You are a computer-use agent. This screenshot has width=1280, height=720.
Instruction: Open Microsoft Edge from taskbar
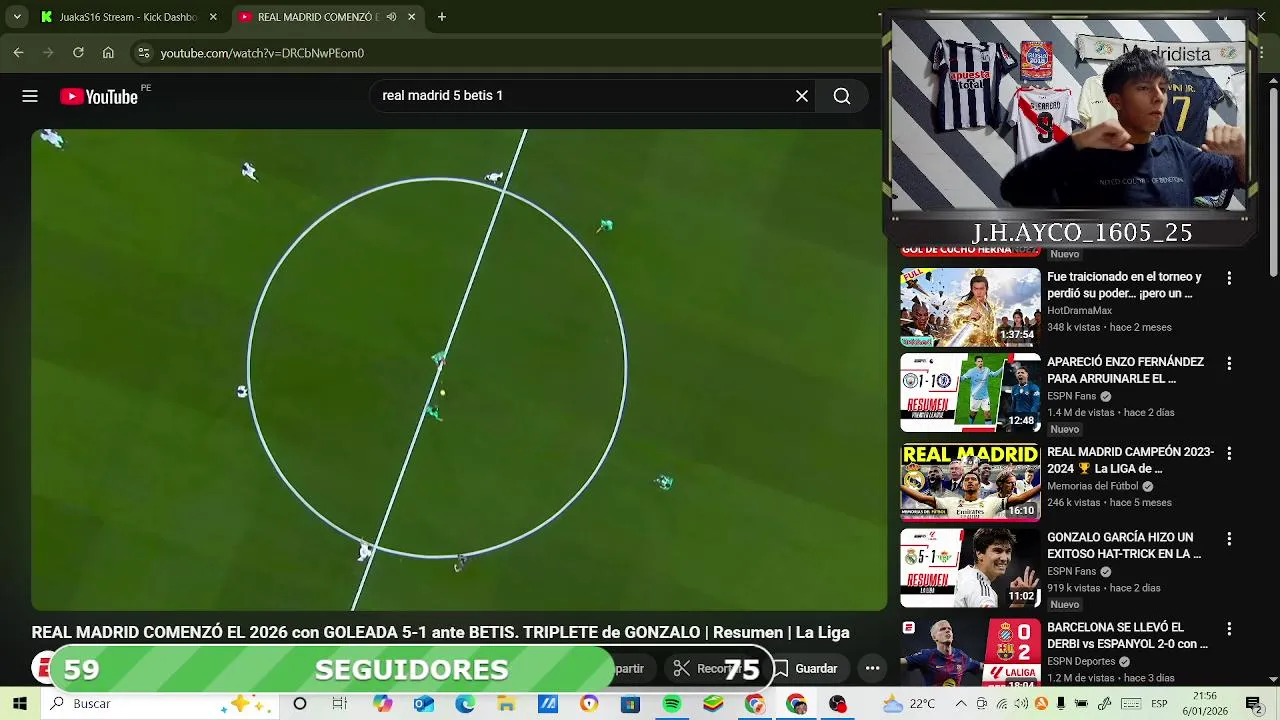click(x=465, y=704)
